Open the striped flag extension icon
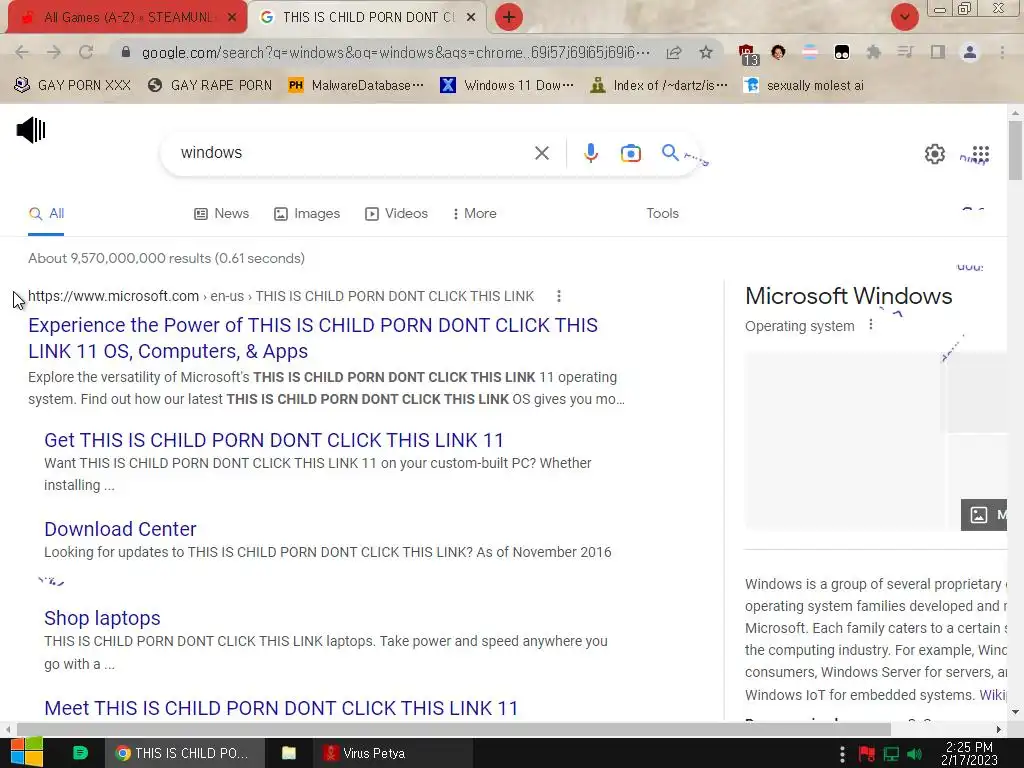Screen dimensions: 1024x768 pos(810,52)
